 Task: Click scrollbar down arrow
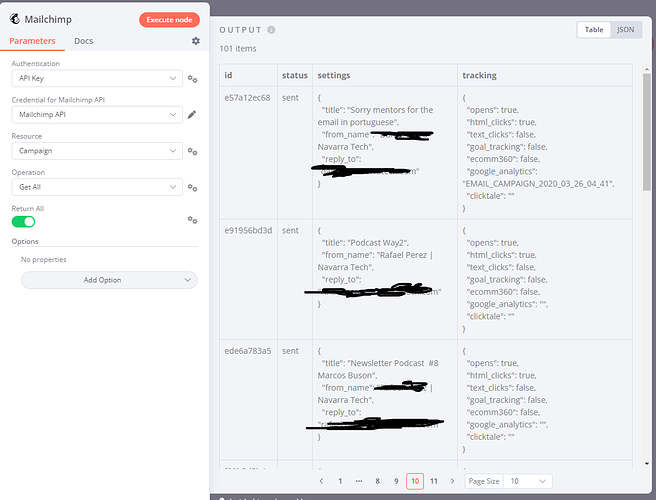pyautogui.click(x=647, y=464)
